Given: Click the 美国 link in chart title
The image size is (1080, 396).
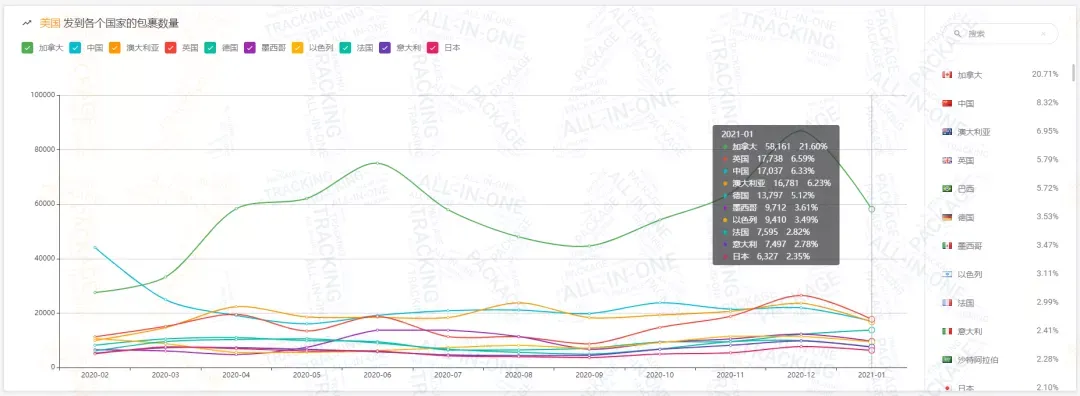Looking at the screenshot, I should 50,23.
